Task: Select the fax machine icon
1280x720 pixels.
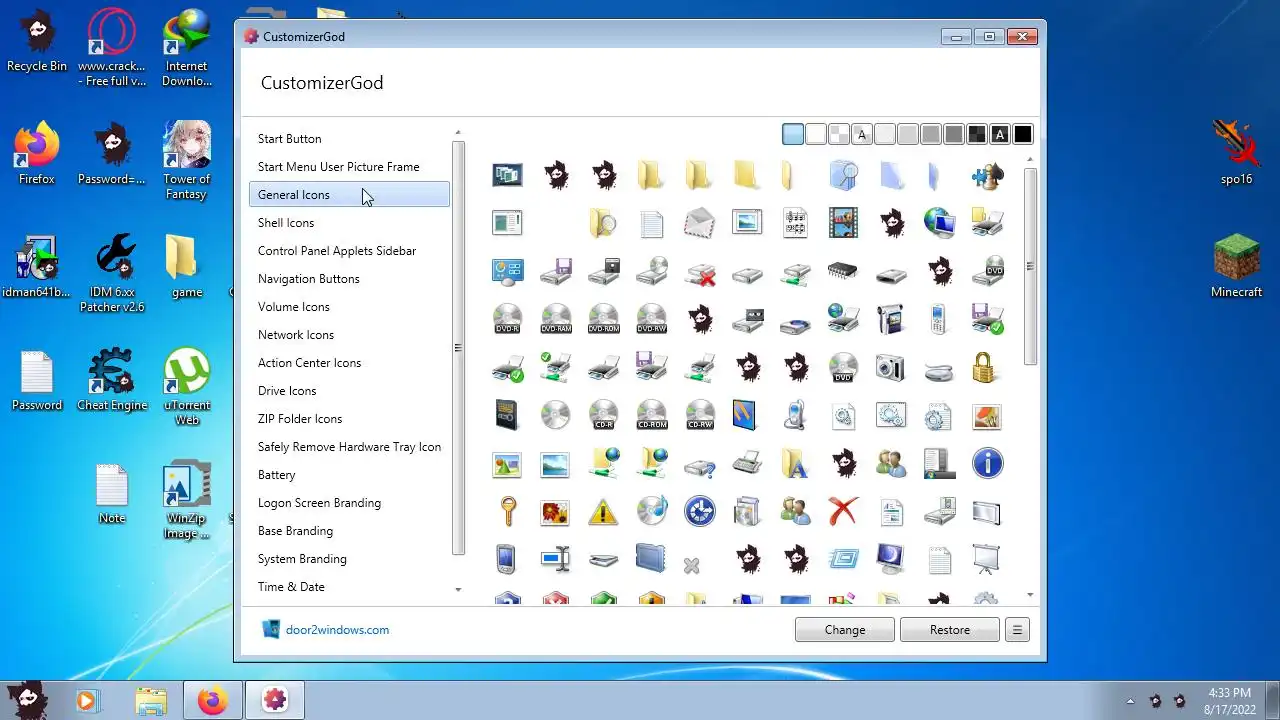Action: (x=747, y=463)
